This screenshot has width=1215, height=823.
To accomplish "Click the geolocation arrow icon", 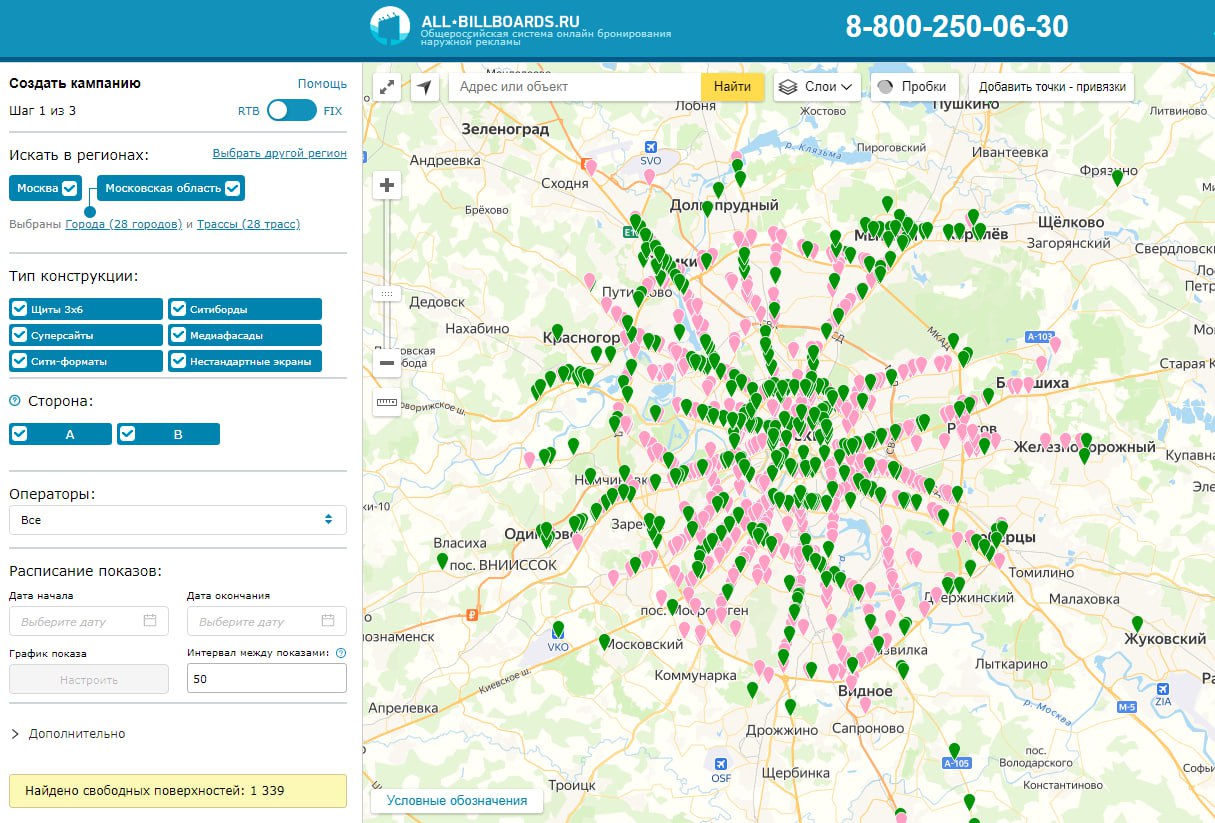I will (425, 87).
